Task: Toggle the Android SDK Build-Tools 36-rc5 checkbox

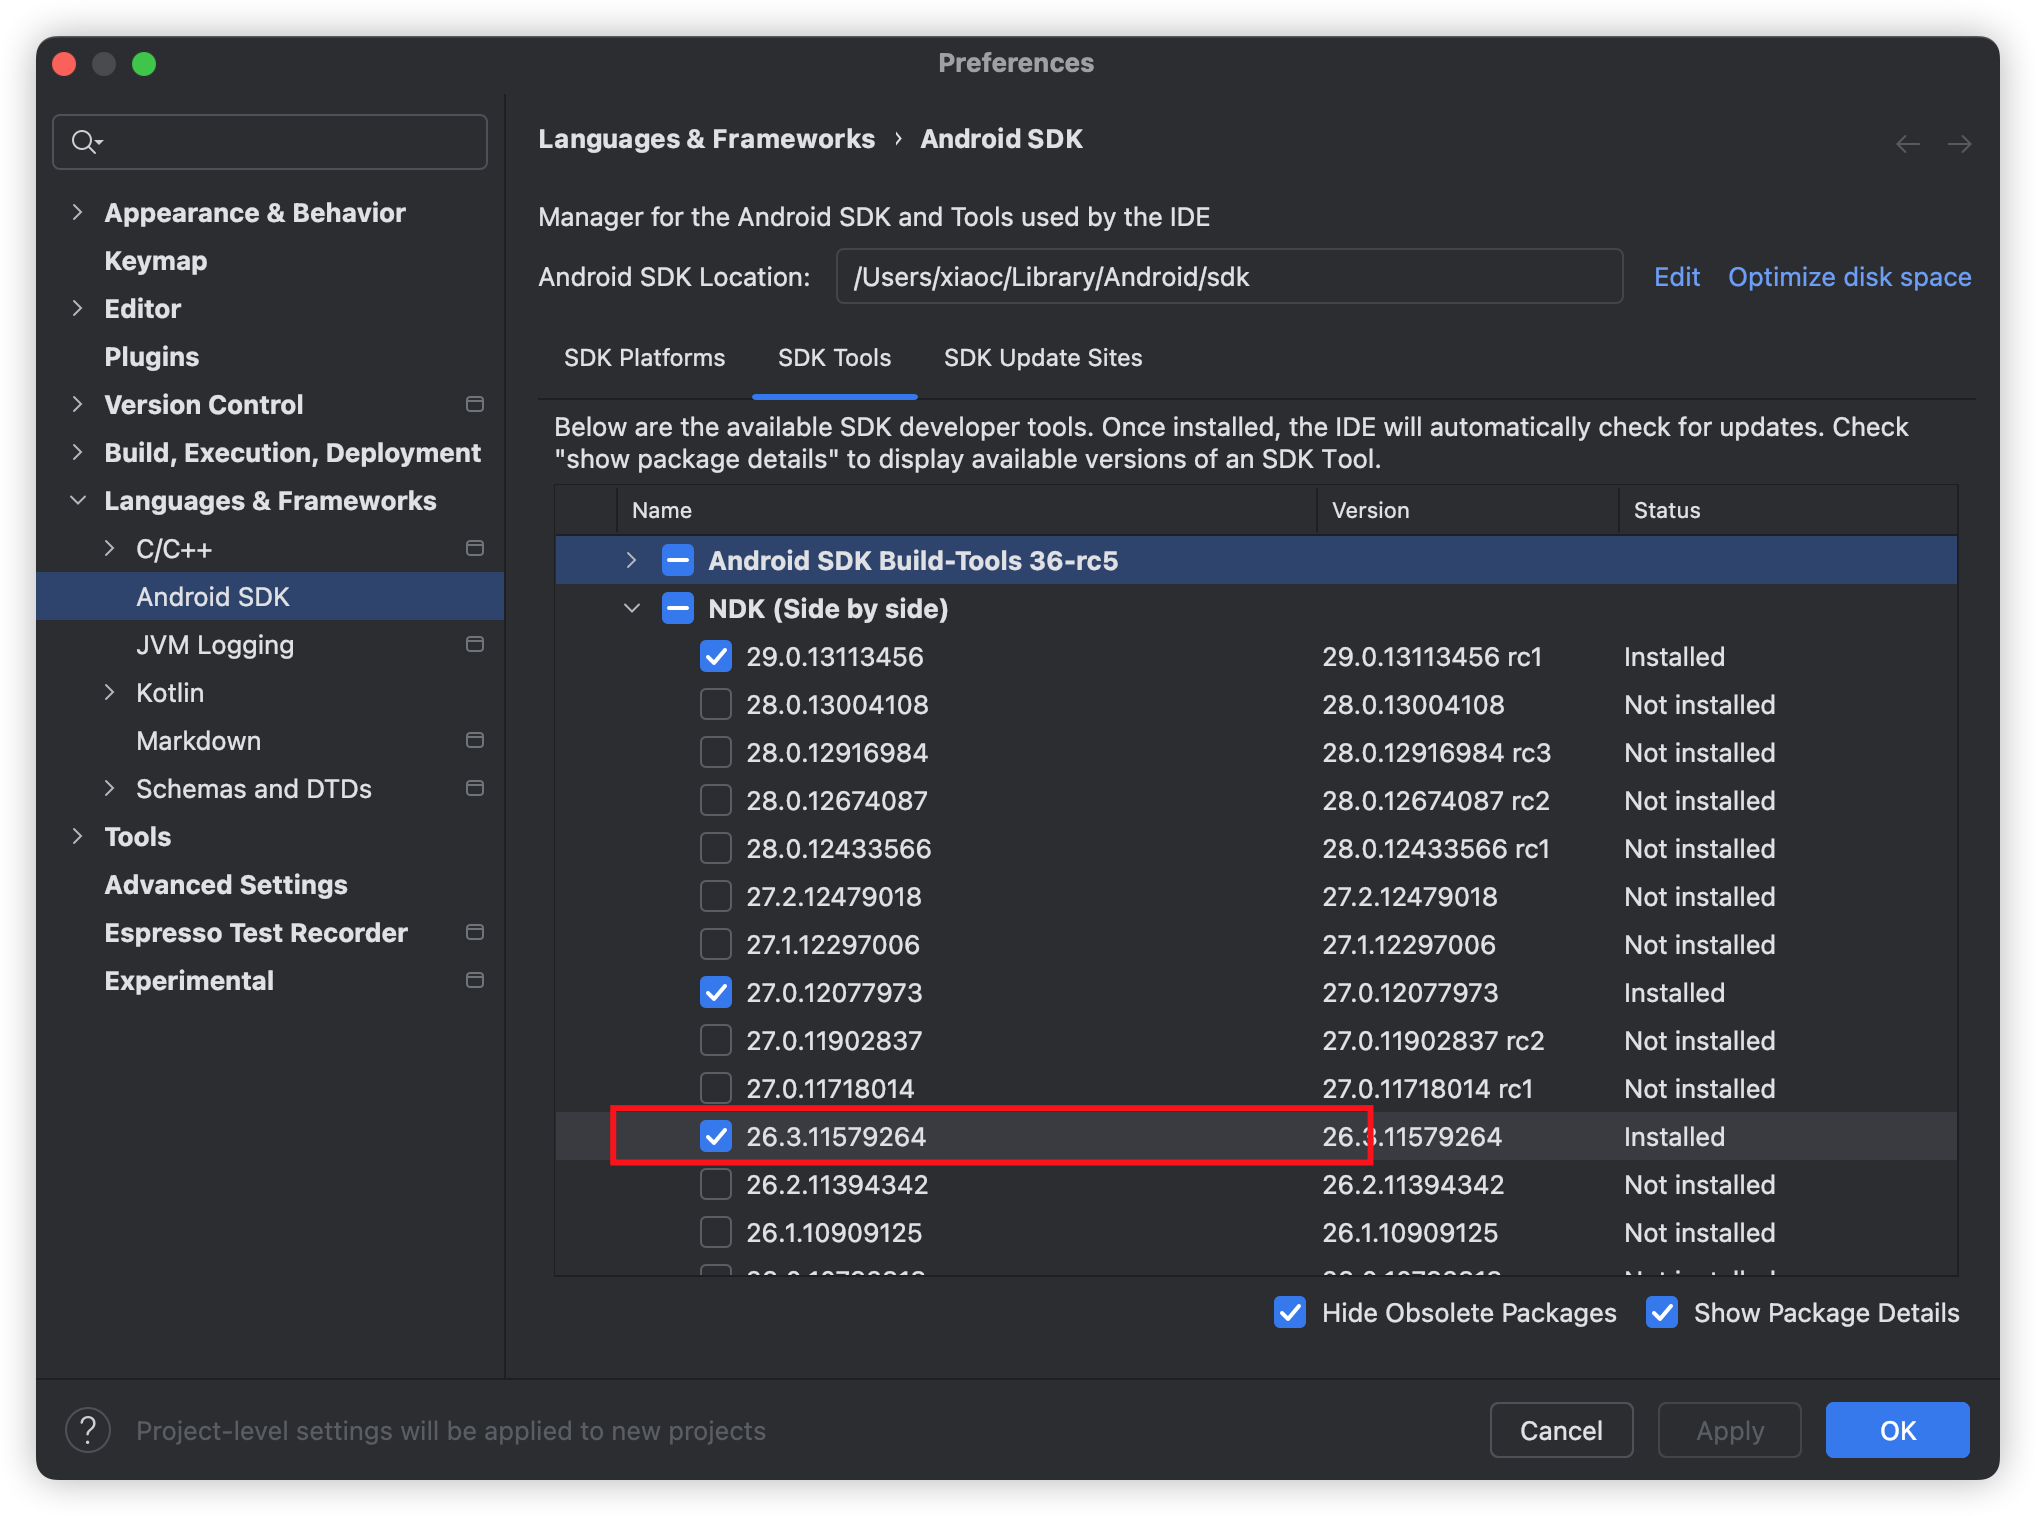Action: pyautogui.click(x=678, y=560)
